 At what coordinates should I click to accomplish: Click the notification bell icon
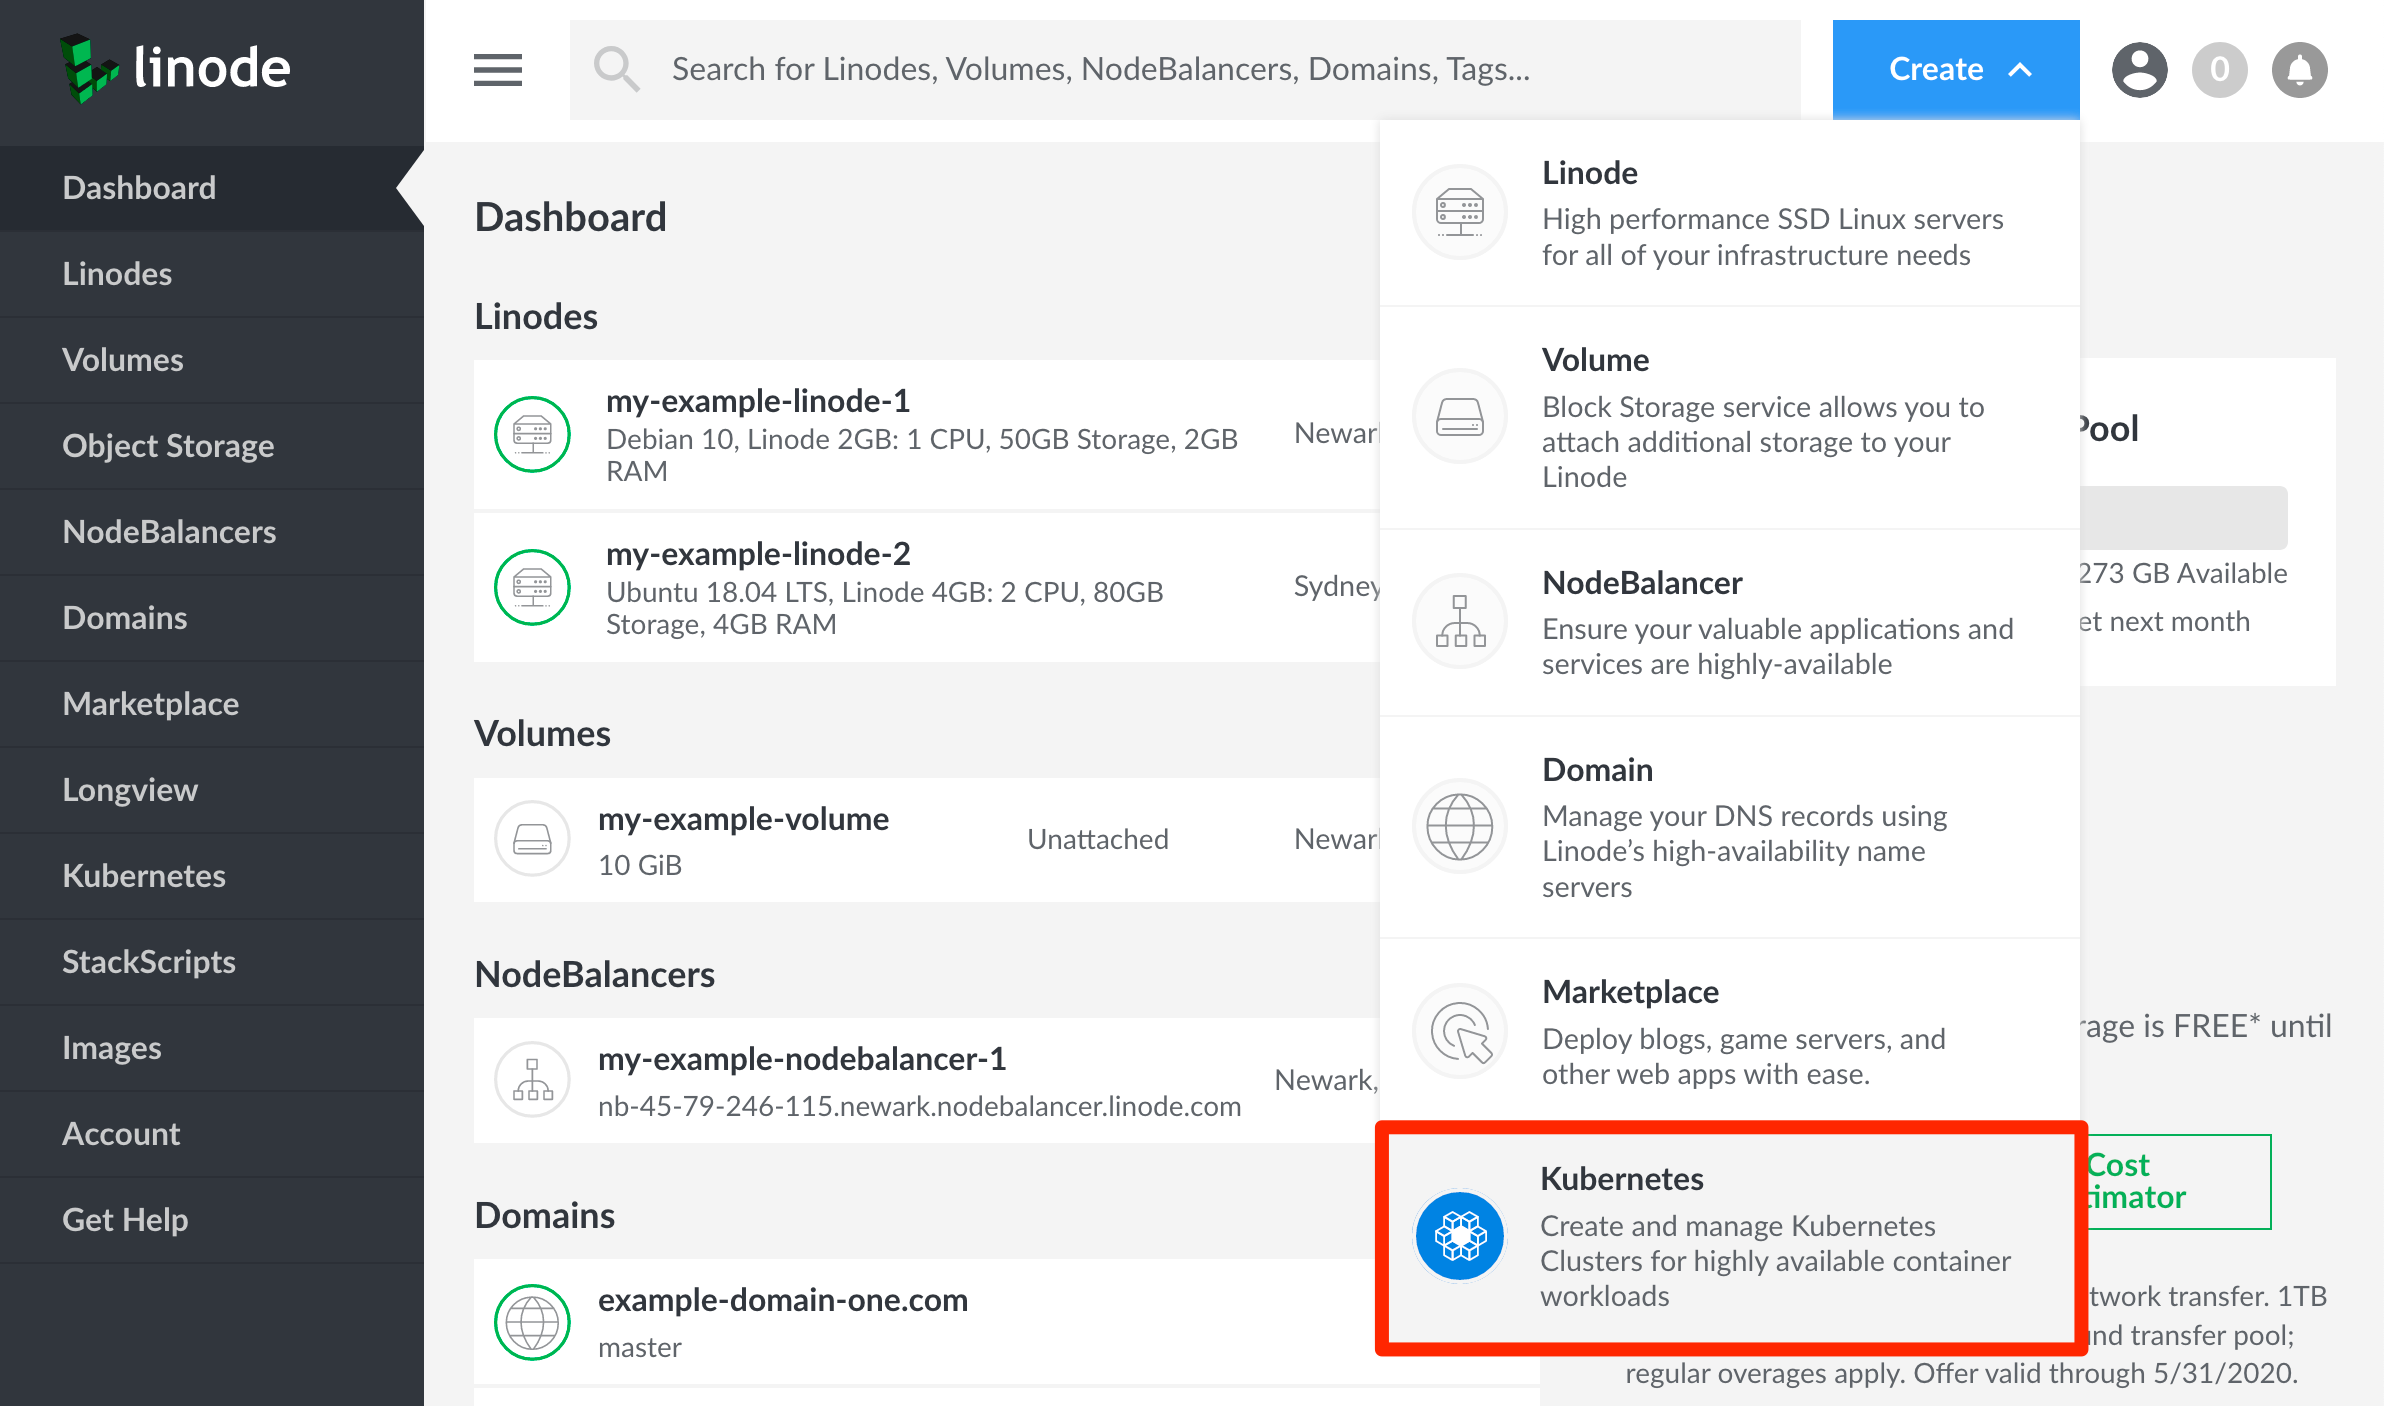click(2300, 70)
